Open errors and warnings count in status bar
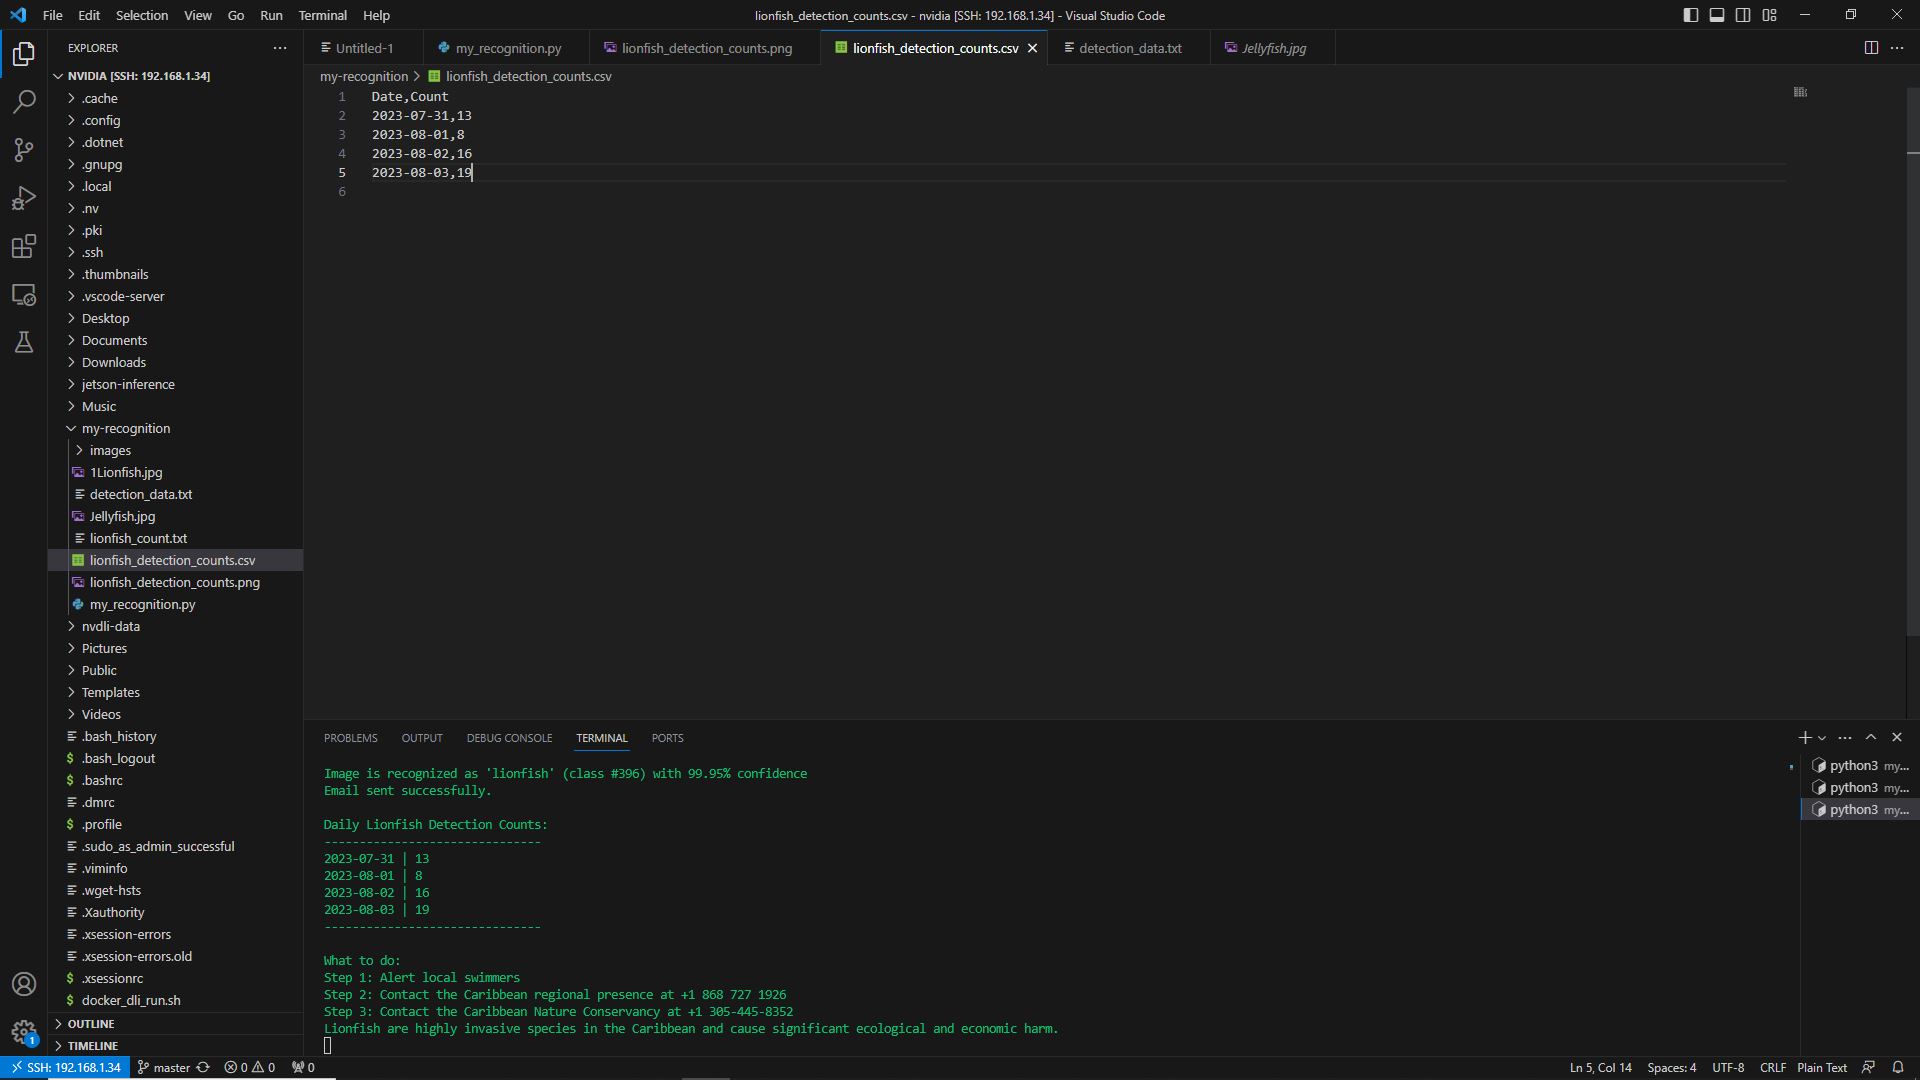This screenshot has width=1920, height=1080. click(x=250, y=1068)
